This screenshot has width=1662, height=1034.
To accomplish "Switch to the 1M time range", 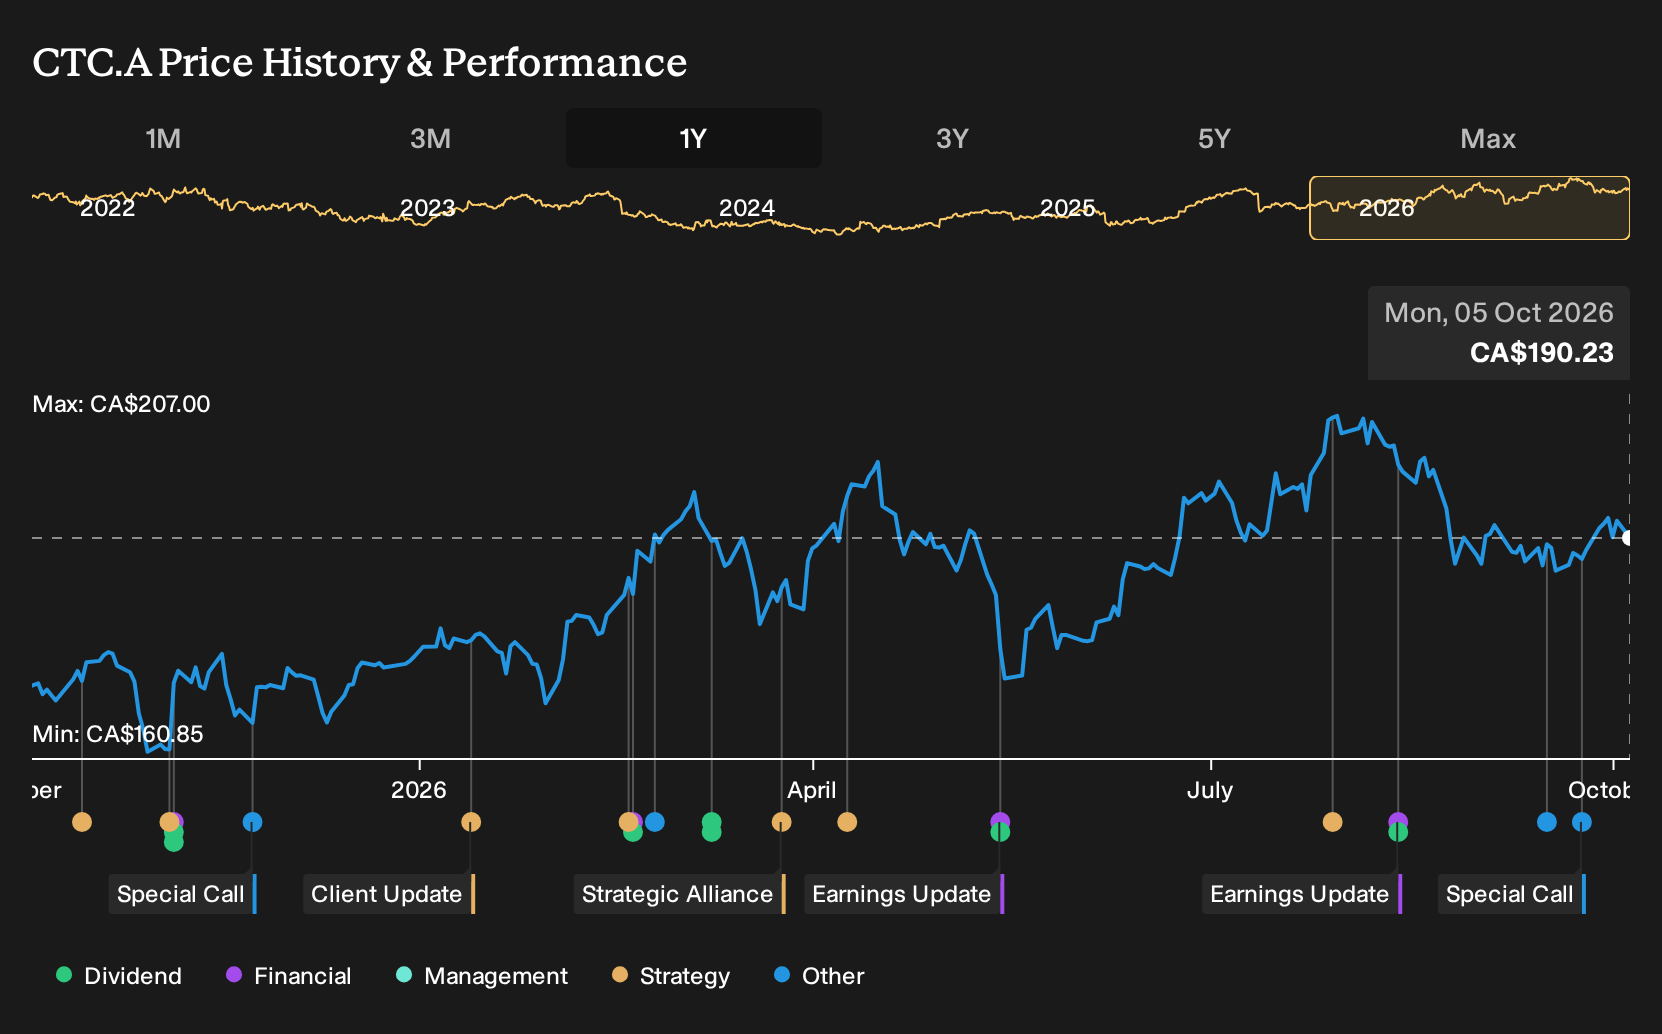I will 163,138.
